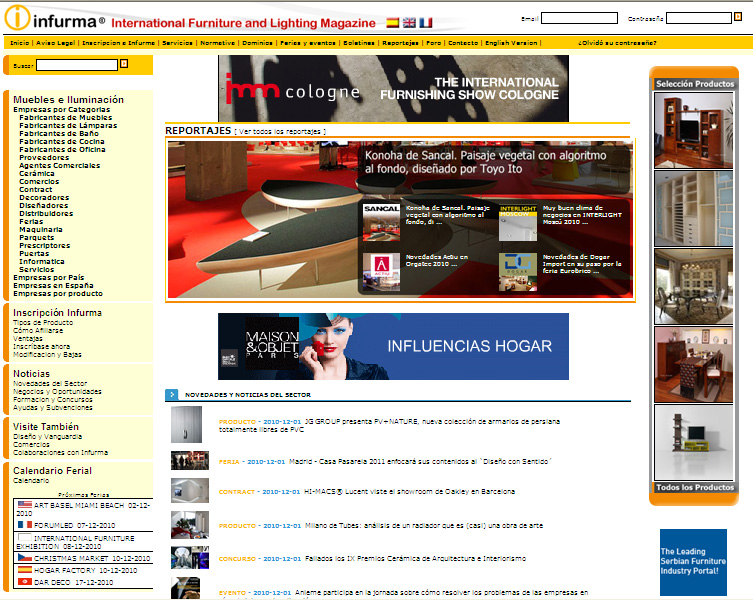The height and width of the screenshot is (600, 753).
Task: Choose the French flag language icon
Action: coord(425,22)
